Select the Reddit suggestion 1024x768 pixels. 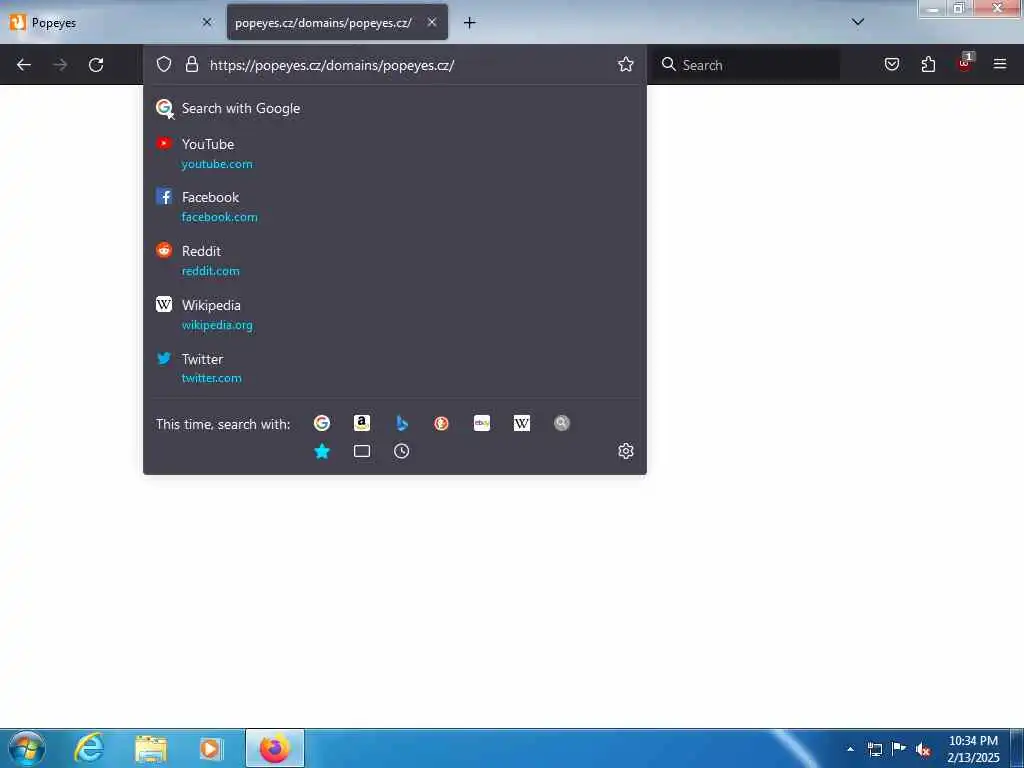pos(394,261)
